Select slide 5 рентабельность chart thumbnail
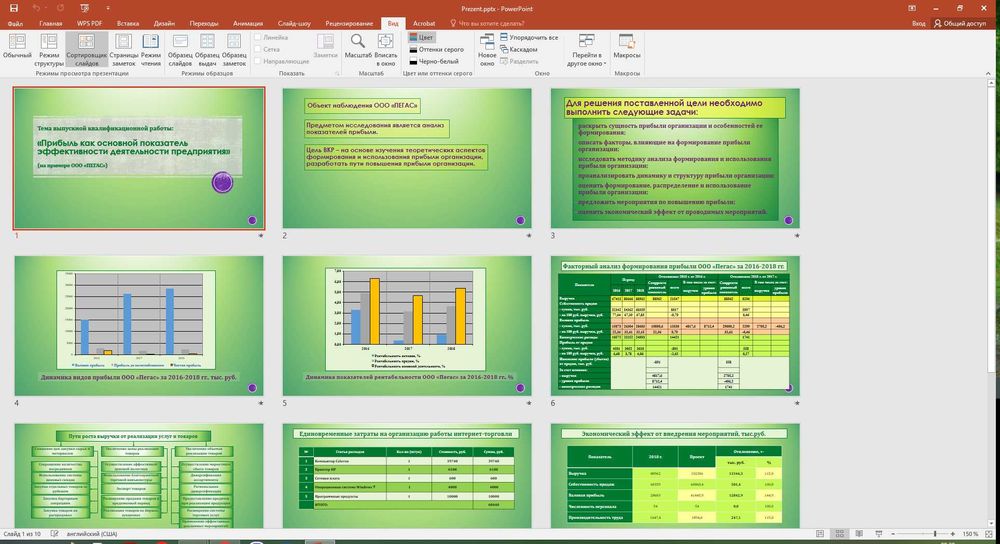This screenshot has height=544, width=1000. point(407,325)
